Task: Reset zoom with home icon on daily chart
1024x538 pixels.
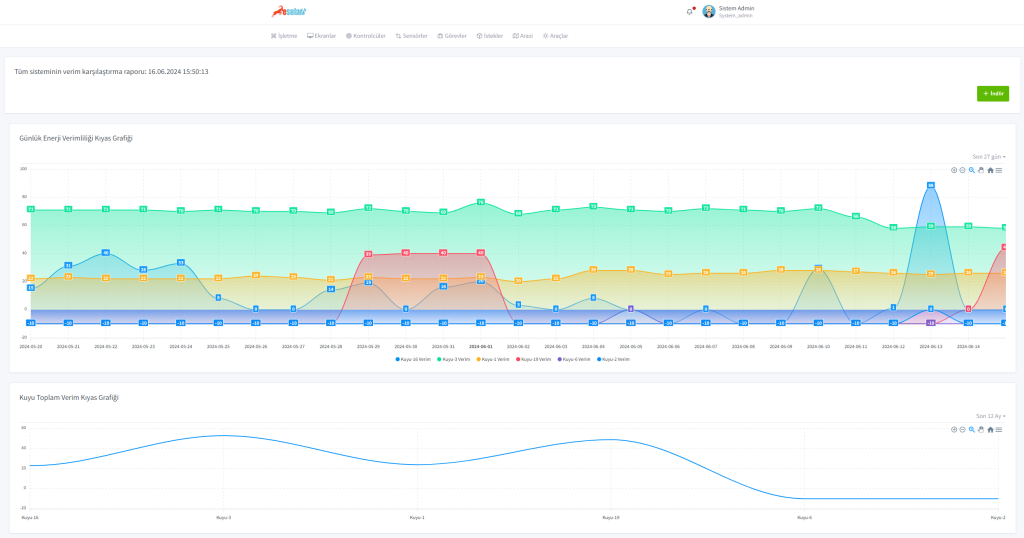Action: click(990, 170)
